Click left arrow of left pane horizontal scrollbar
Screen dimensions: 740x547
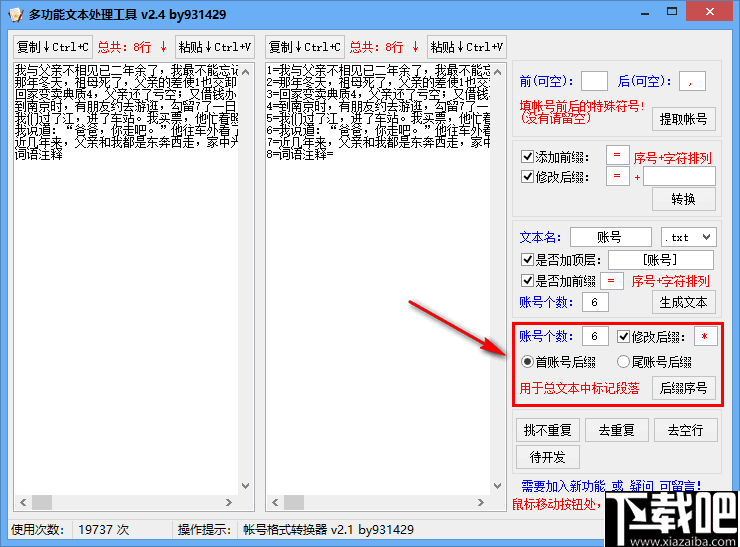[x=23, y=502]
